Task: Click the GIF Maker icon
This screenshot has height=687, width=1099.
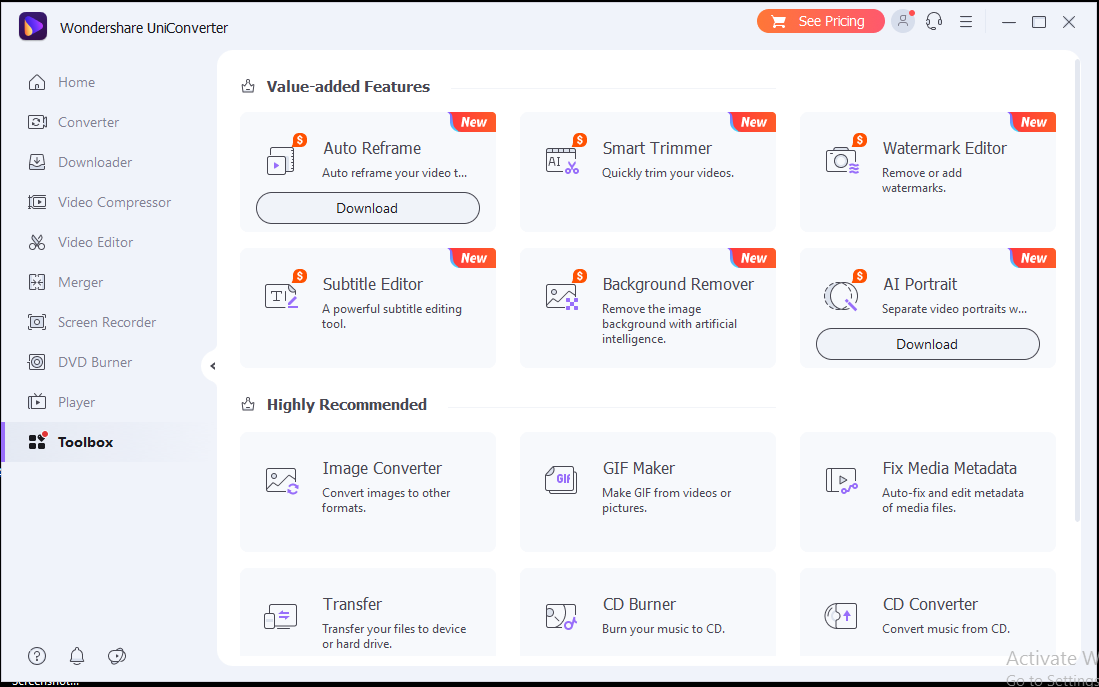Action: [x=562, y=480]
